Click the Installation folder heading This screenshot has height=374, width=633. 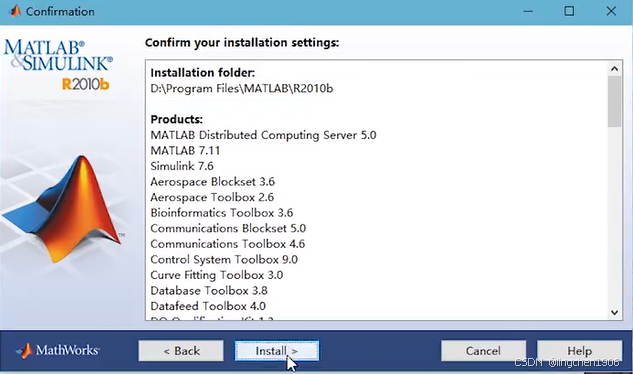[203, 73]
